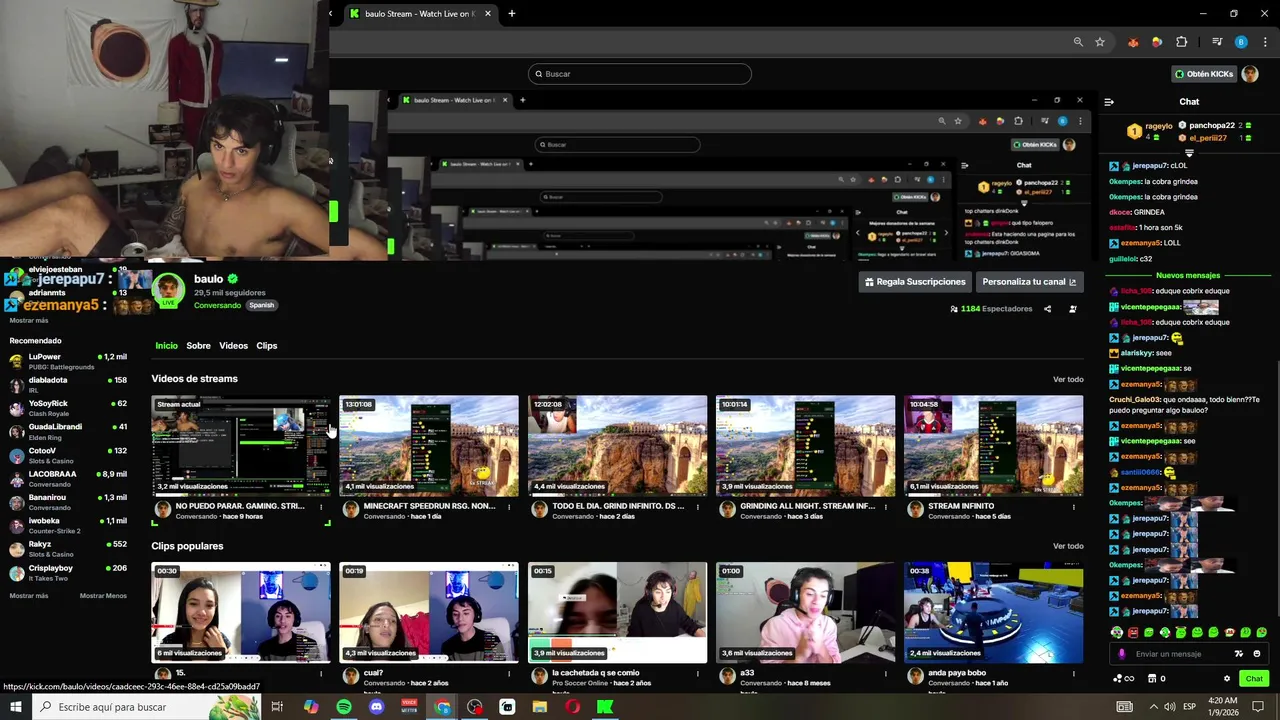Image resolution: width=1280 pixels, height=720 pixels.
Task: Open media control playlist icon in toolbar
Action: (1217, 42)
